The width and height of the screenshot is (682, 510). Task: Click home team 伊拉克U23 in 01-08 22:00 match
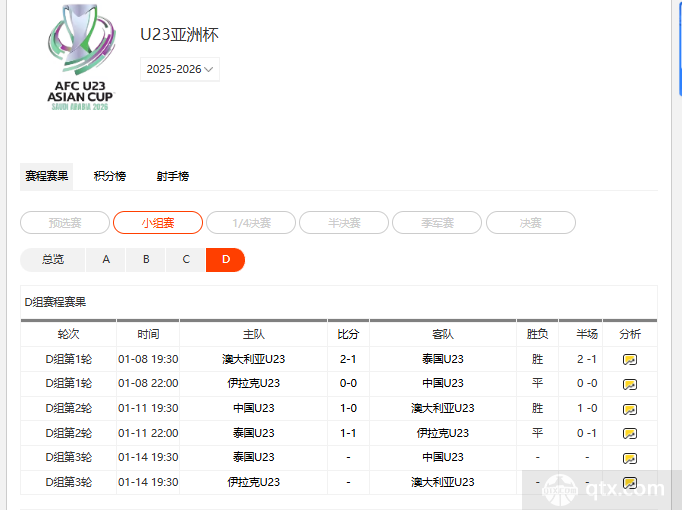[x=254, y=383]
